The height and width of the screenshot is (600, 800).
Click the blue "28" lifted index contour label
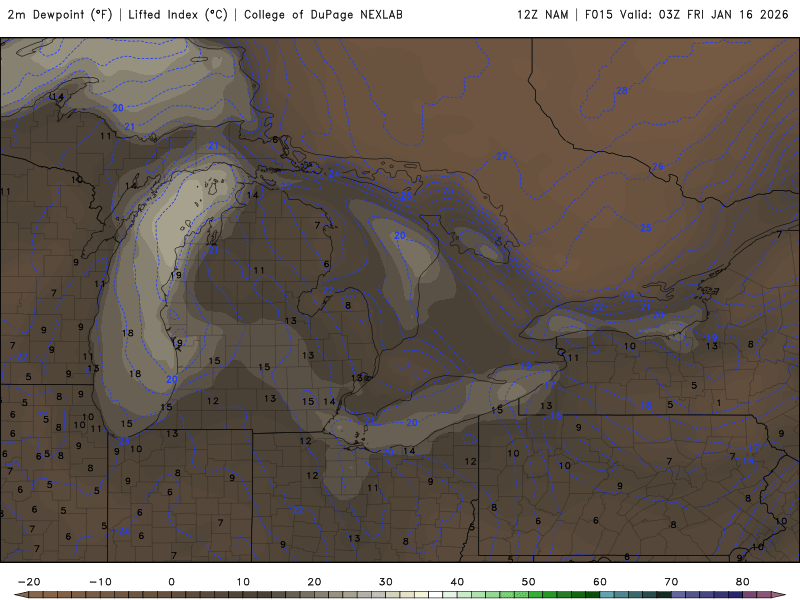621,91
